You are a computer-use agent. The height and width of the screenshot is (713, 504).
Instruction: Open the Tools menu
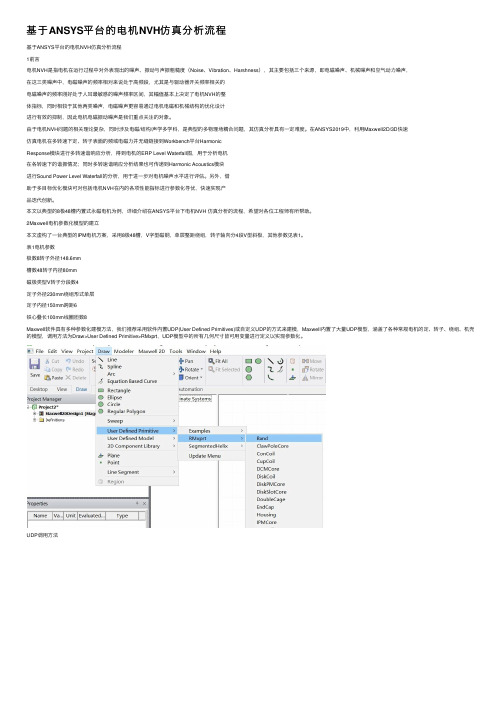point(176,351)
